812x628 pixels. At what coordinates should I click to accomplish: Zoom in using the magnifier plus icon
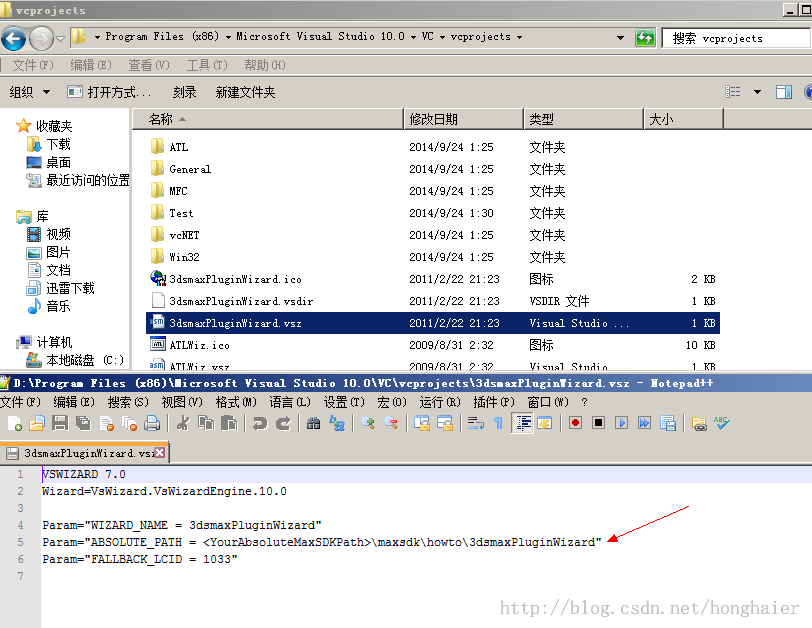tap(368, 423)
